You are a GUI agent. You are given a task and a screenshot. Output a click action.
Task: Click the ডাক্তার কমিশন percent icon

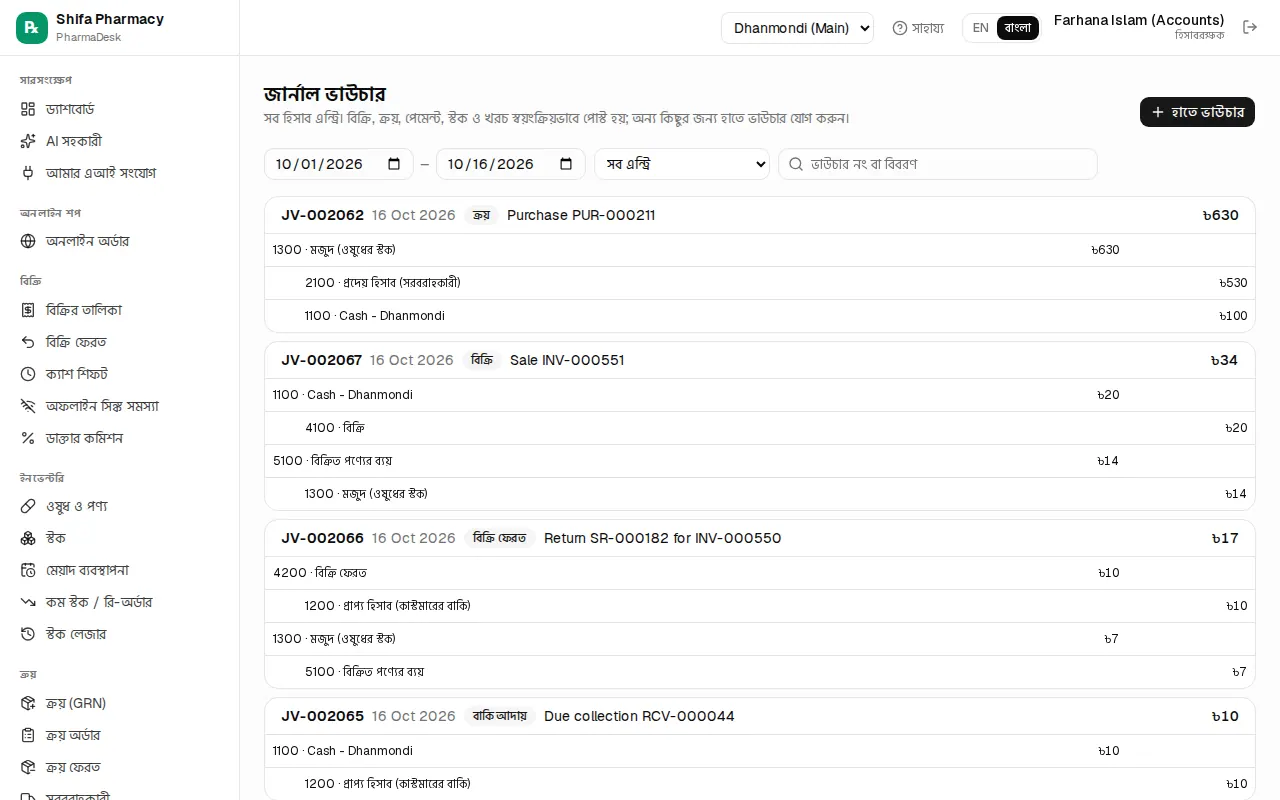point(28,438)
